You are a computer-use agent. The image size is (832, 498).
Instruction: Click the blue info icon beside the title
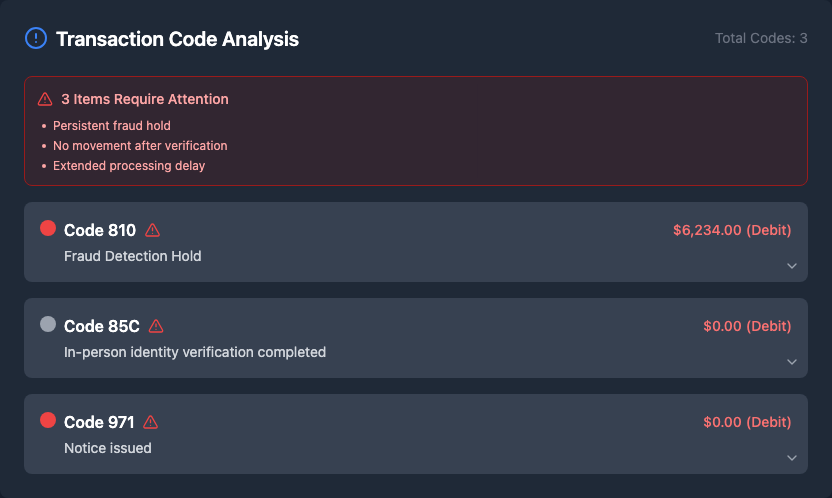[36, 39]
